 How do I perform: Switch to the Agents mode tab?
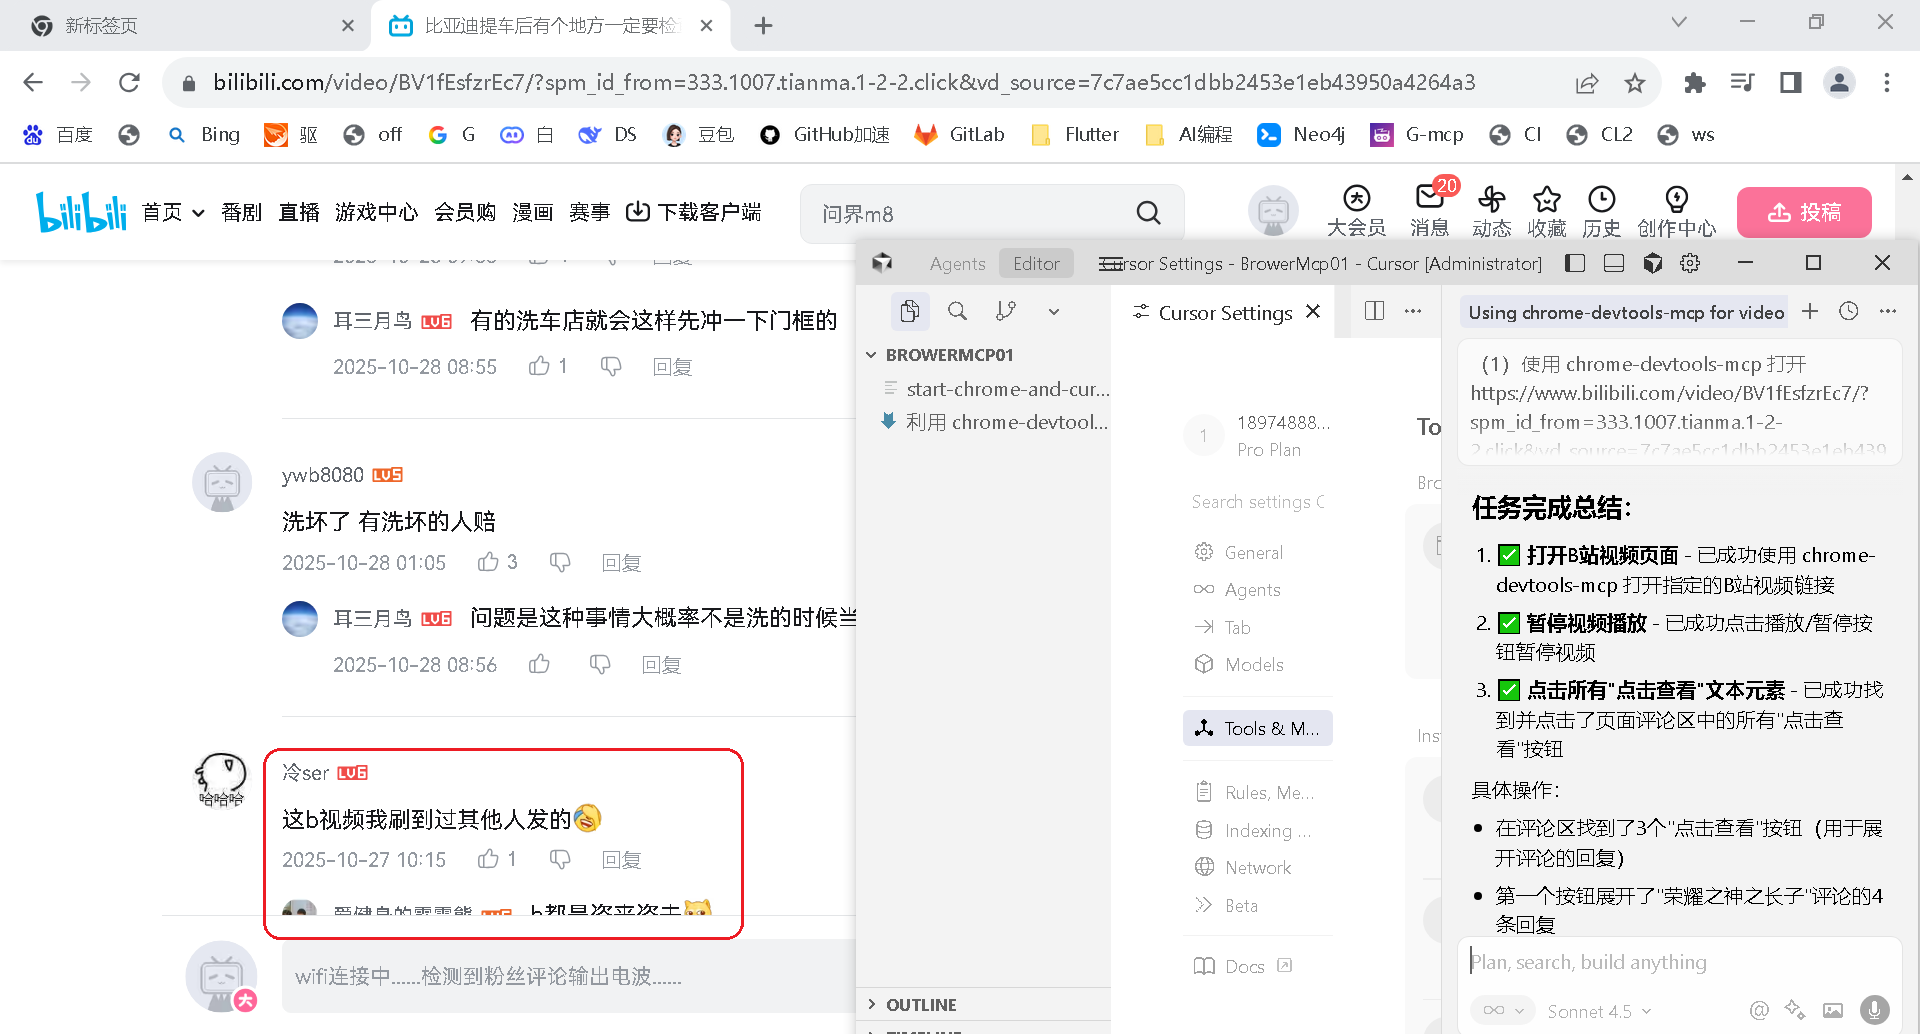[x=957, y=263]
